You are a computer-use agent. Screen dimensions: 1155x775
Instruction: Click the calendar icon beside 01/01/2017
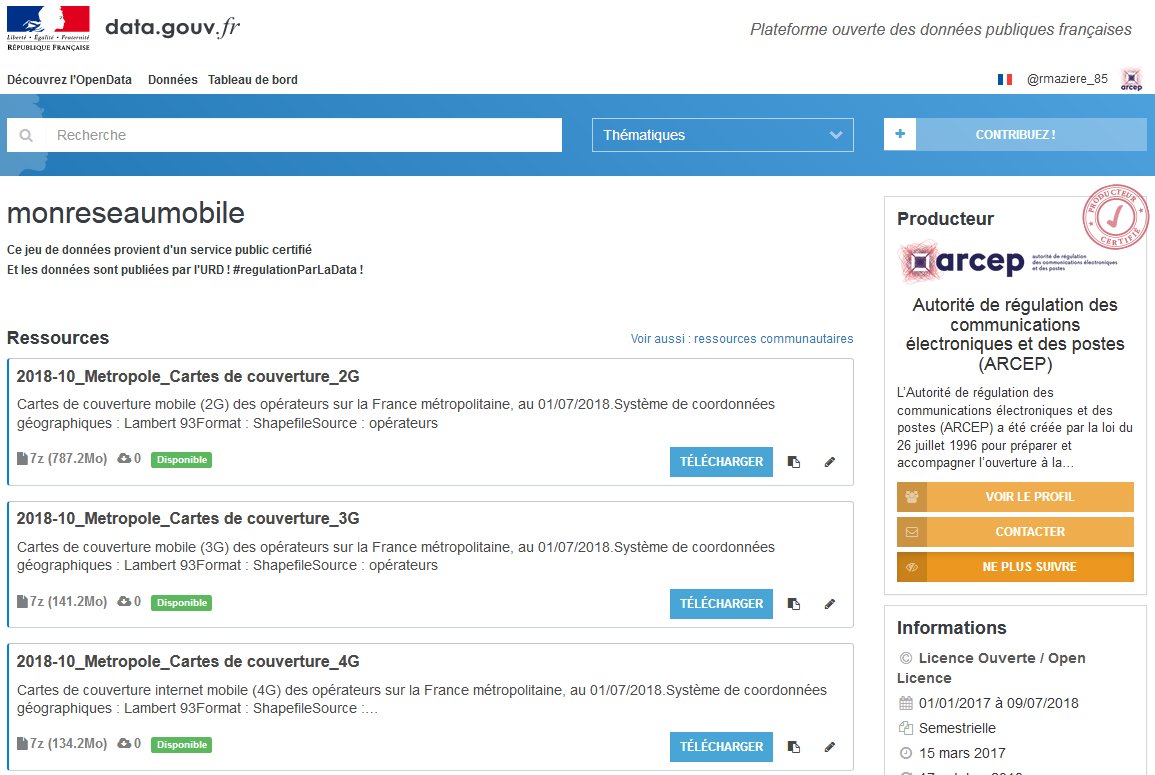(906, 704)
